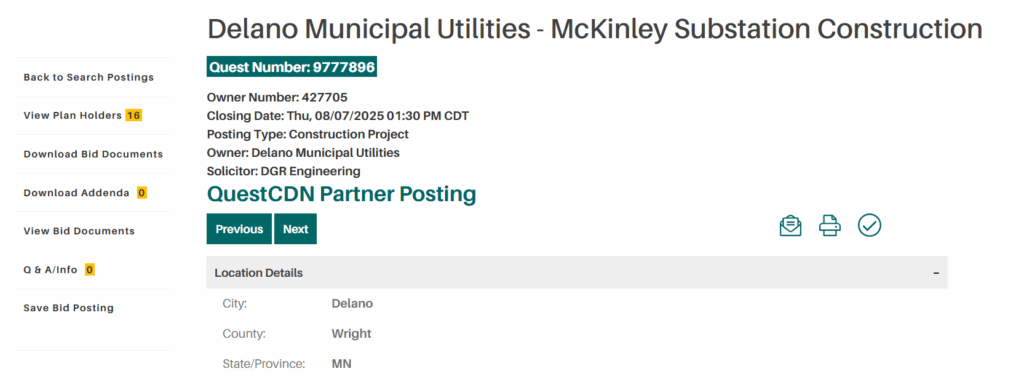
Task: Save this bid posting
Action: tap(69, 308)
